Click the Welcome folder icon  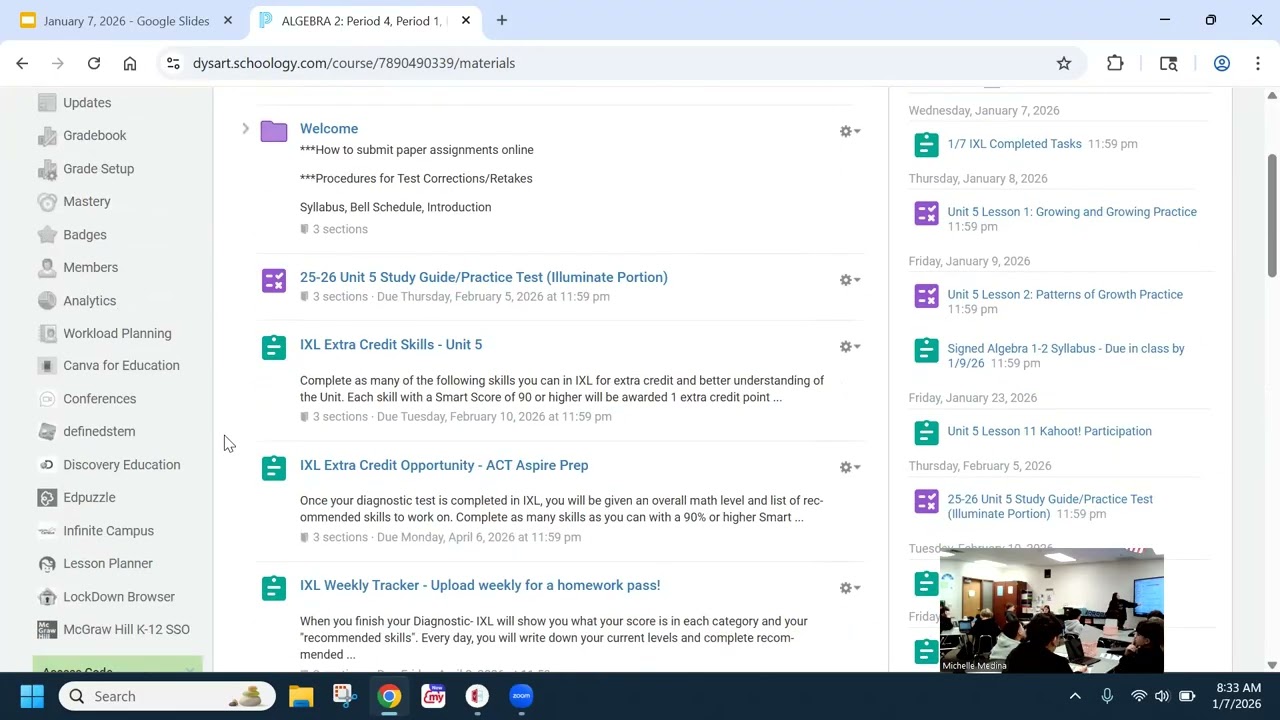(x=274, y=131)
